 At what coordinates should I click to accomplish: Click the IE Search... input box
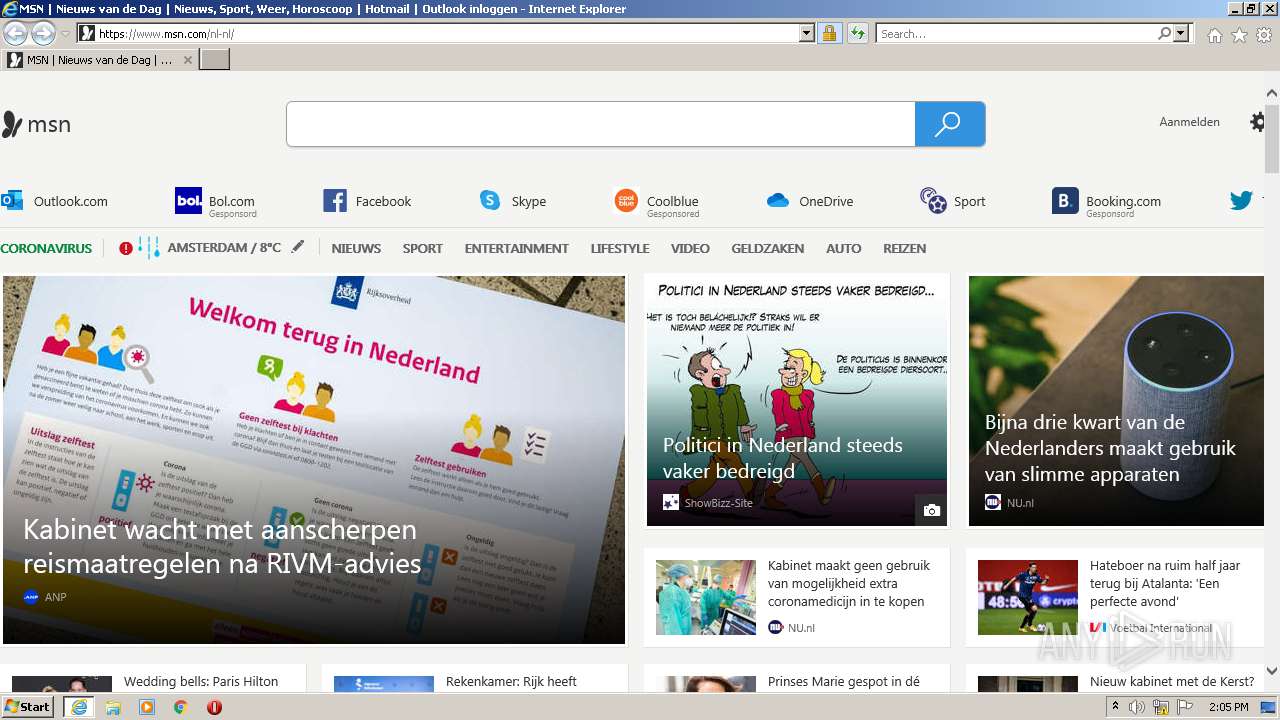(x=1016, y=33)
